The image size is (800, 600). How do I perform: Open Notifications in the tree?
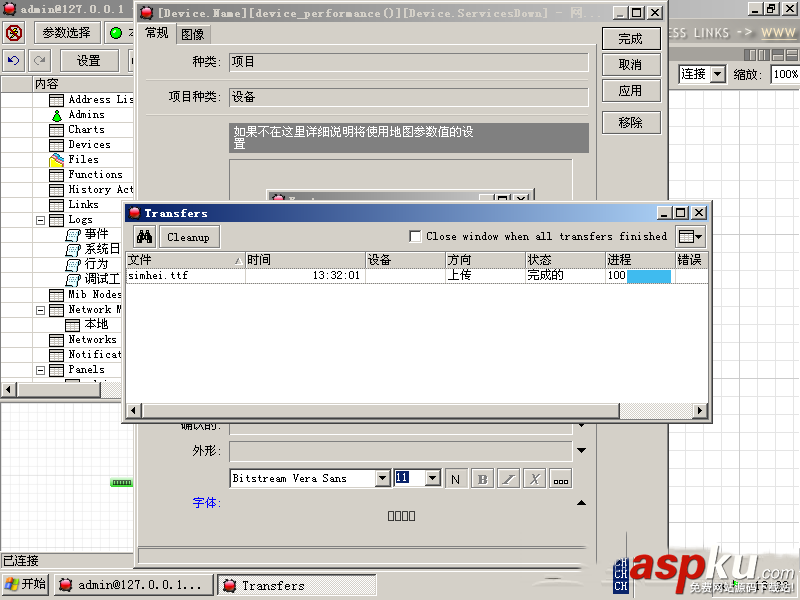(x=86, y=355)
